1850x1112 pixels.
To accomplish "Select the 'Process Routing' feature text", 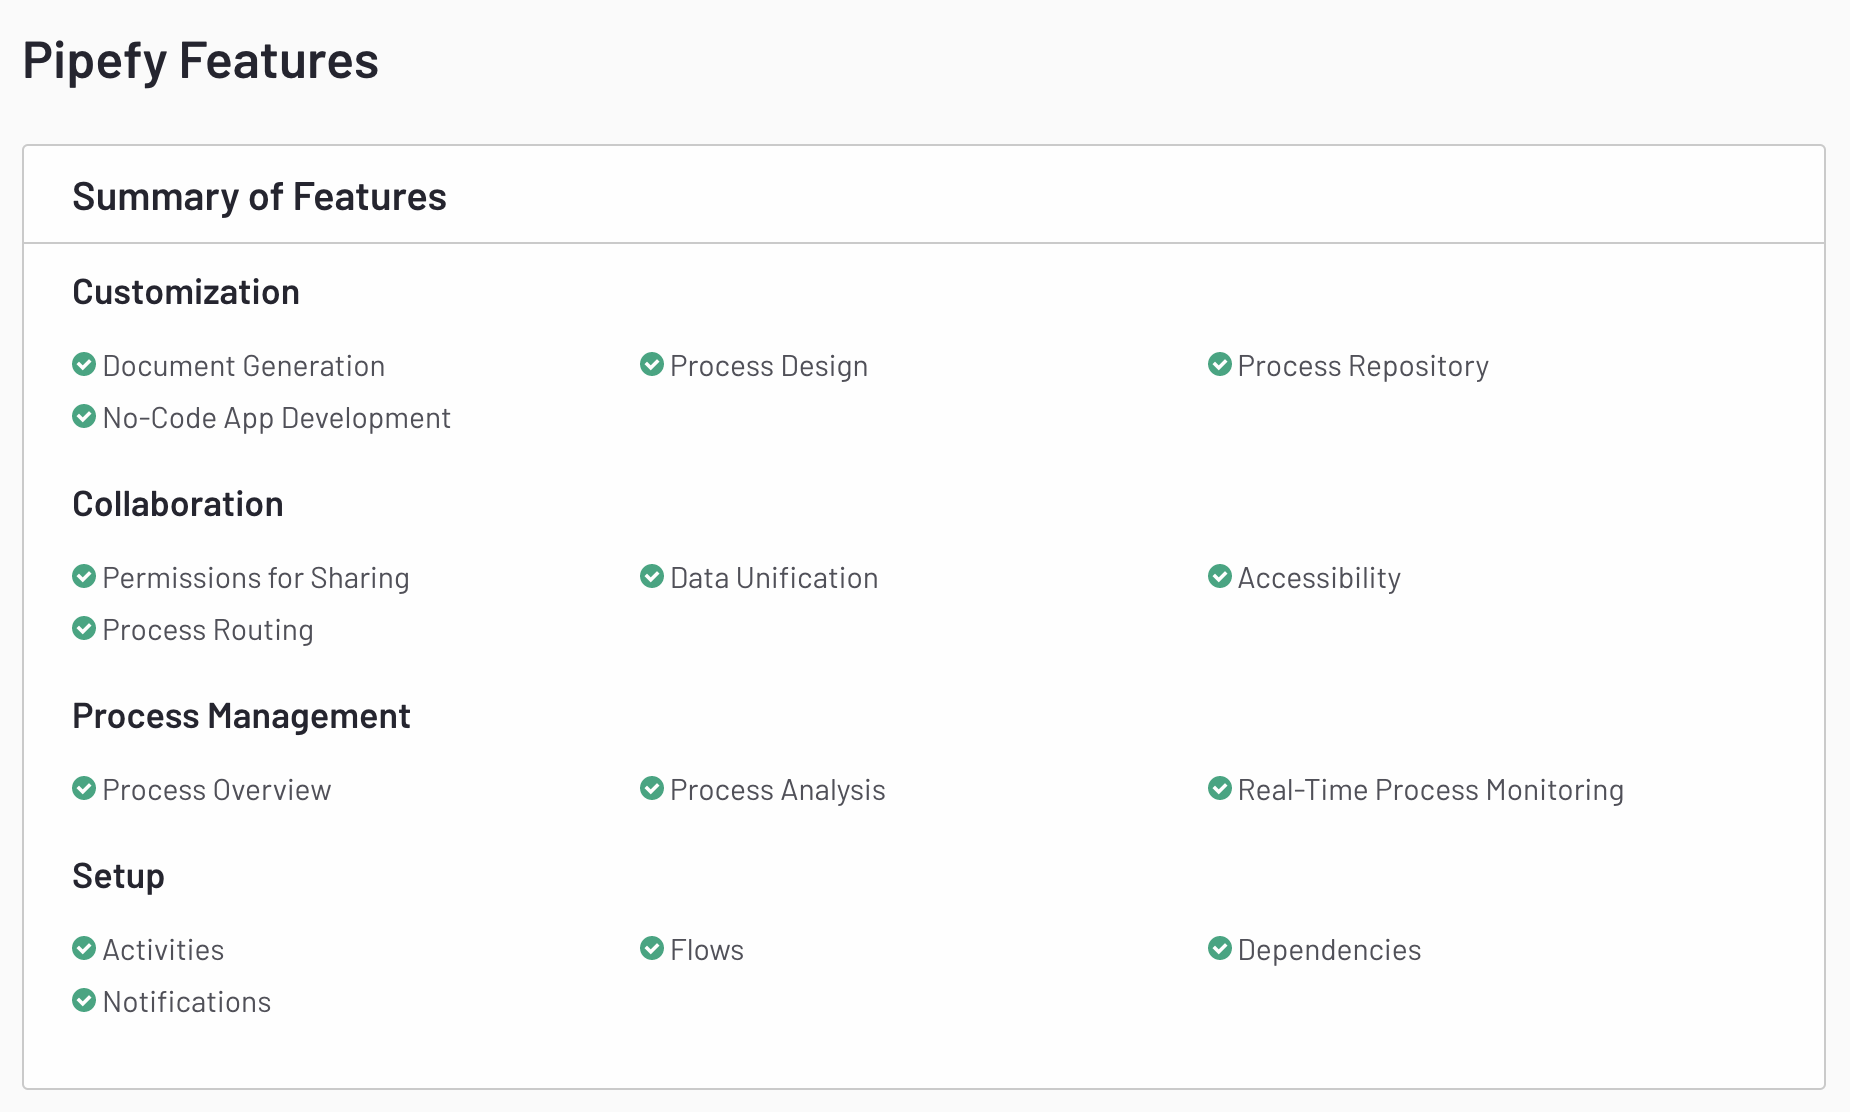I will 208,630.
